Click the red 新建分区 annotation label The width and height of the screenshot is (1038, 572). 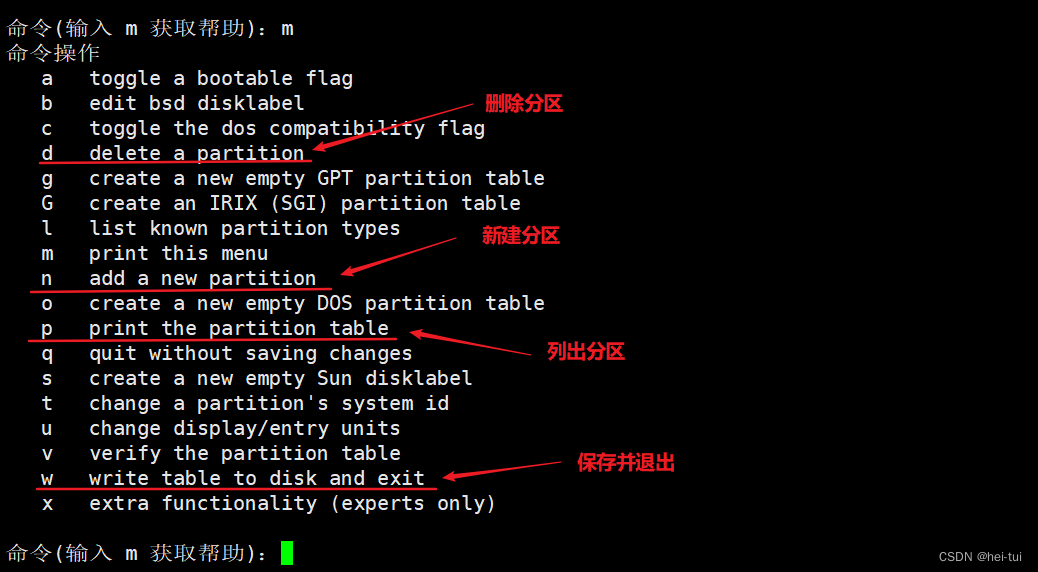(x=521, y=236)
